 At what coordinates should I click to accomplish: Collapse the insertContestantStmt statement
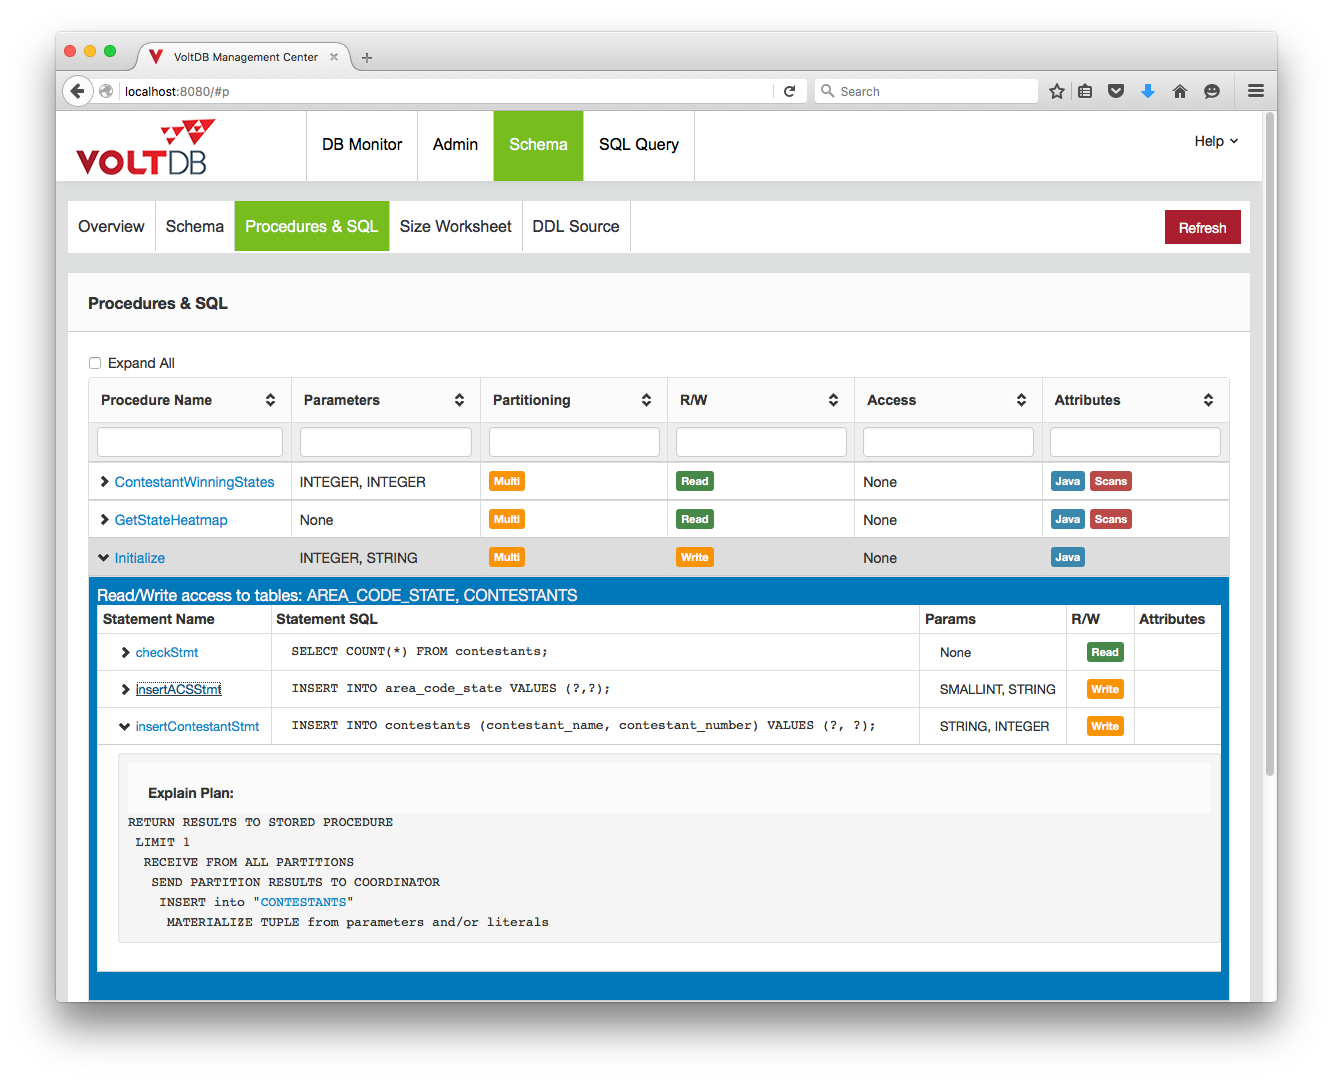(124, 727)
